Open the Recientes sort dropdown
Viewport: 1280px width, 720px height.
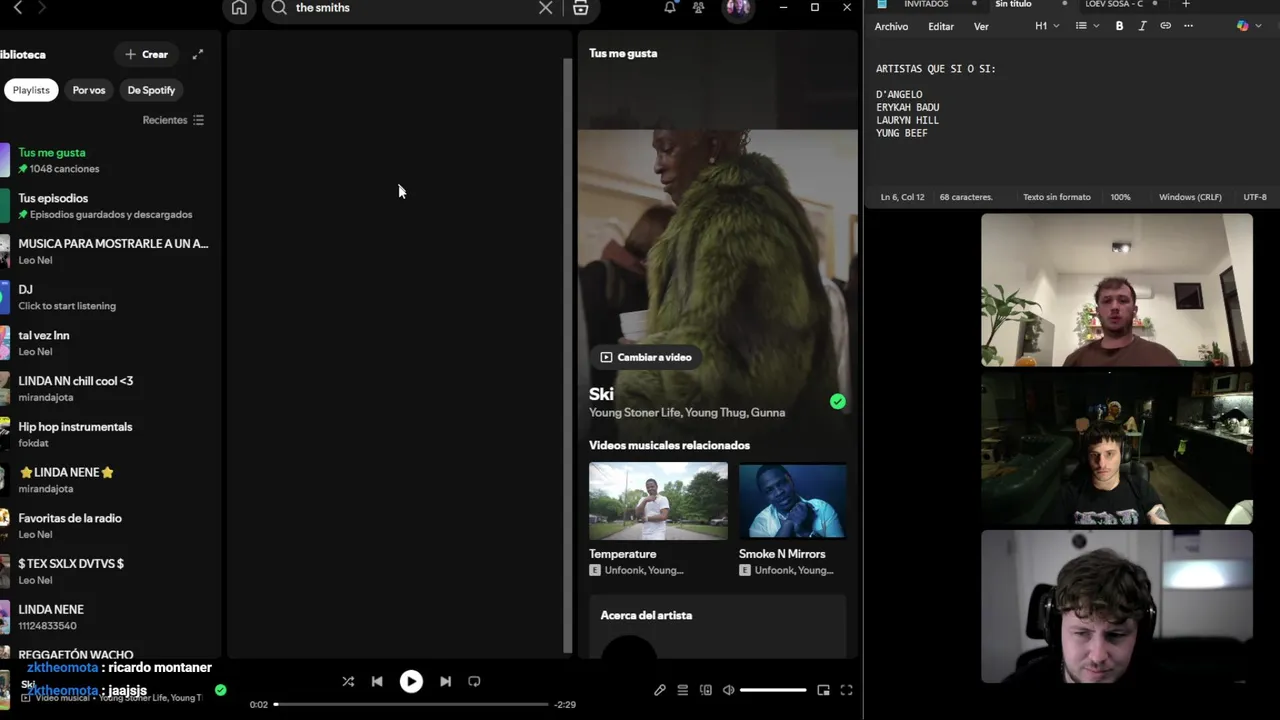point(173,120)
